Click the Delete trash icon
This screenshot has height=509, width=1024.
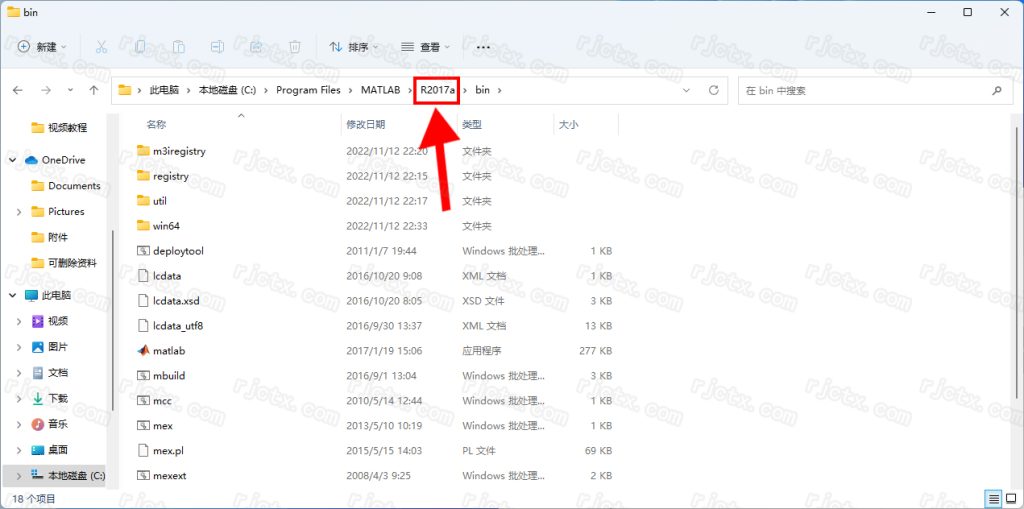295,47
